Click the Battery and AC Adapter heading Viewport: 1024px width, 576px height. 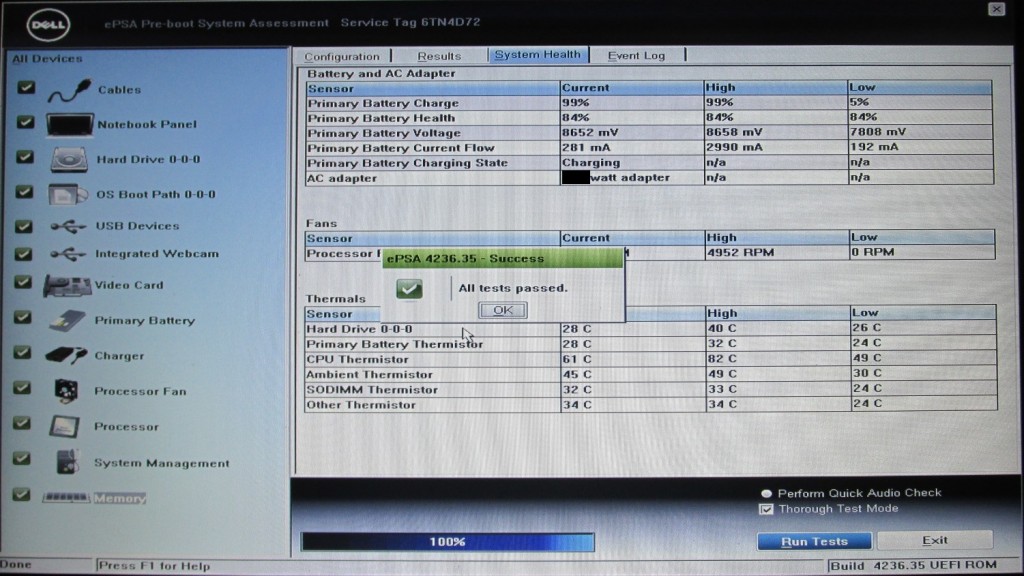coord(381,73)
